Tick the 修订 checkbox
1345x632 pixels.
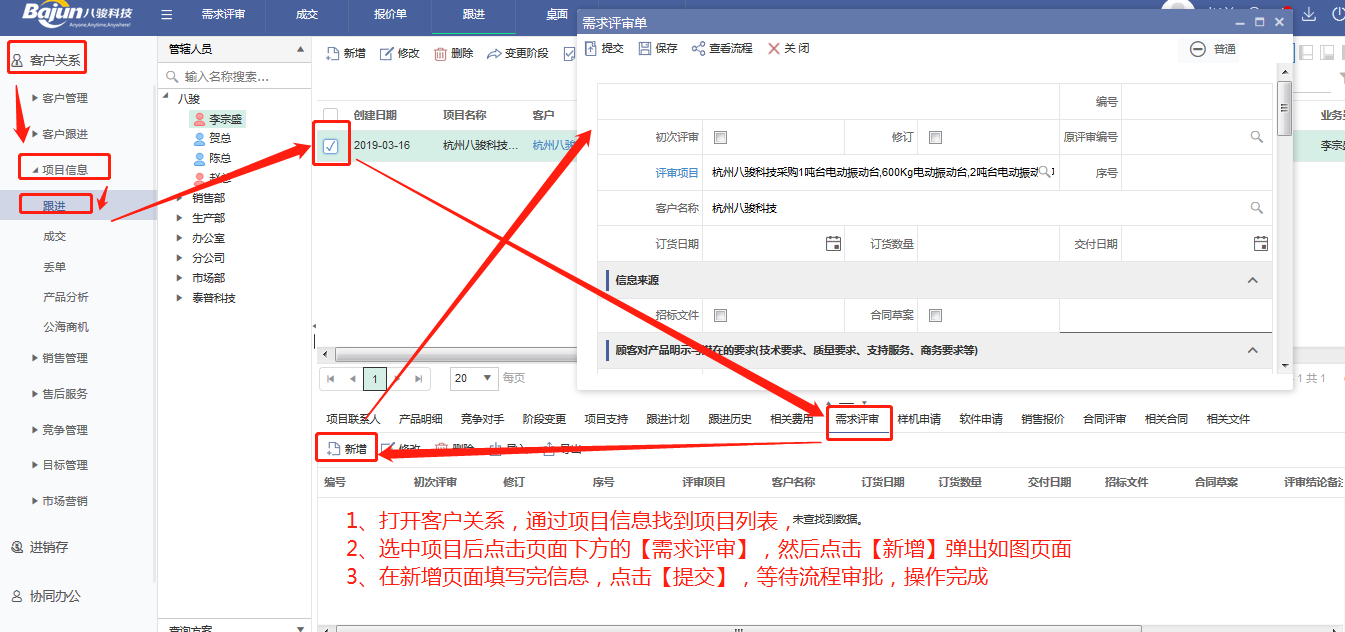[936, 138]
